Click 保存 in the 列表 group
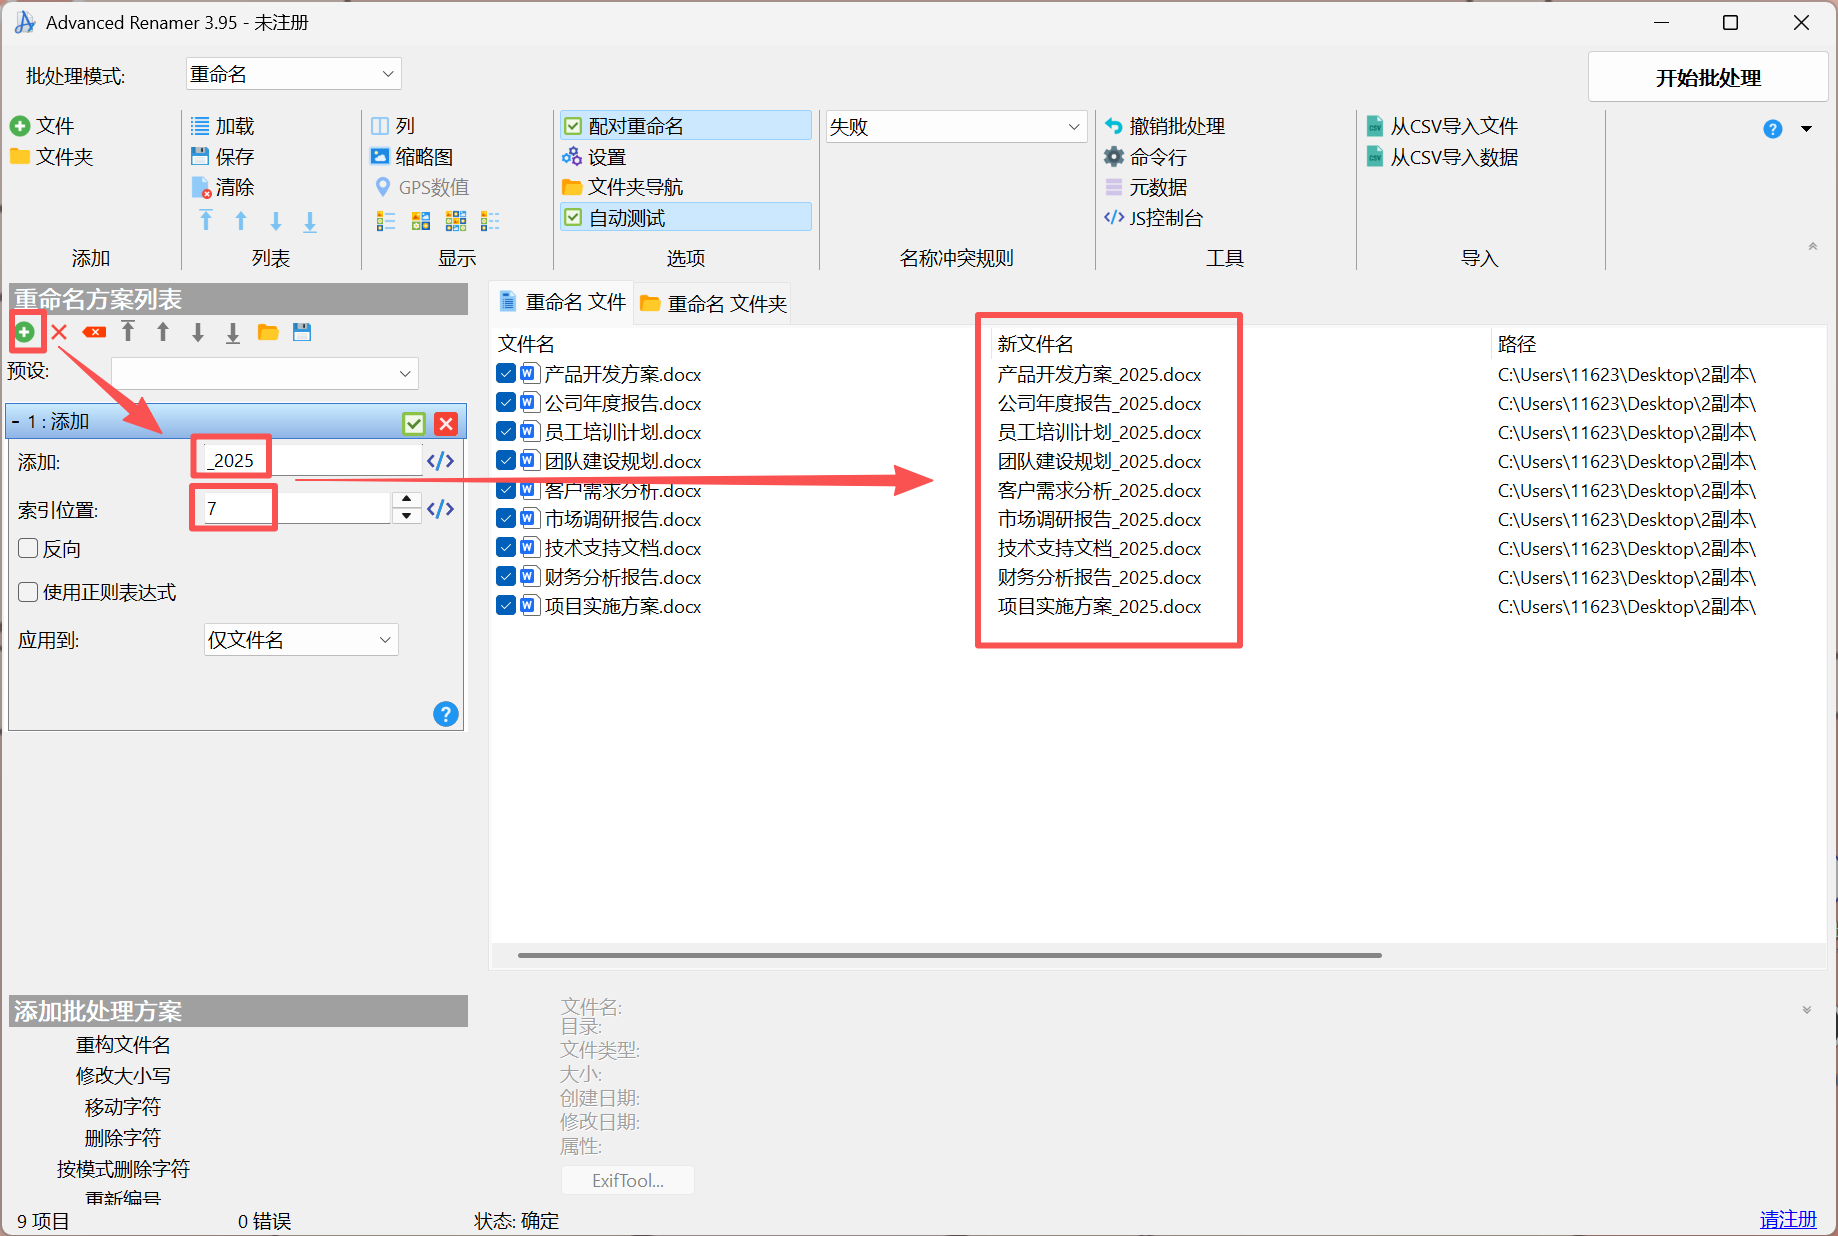This screenshot has height=1236, width=1838. [222, 157]
